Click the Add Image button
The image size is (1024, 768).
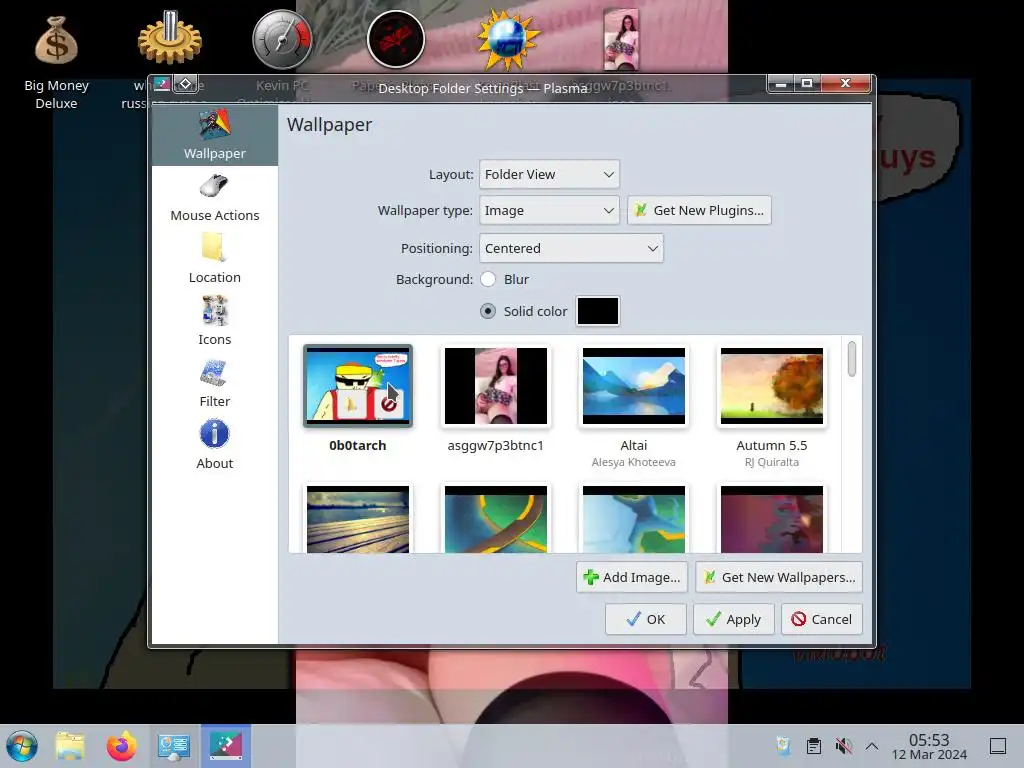[632, 577]
